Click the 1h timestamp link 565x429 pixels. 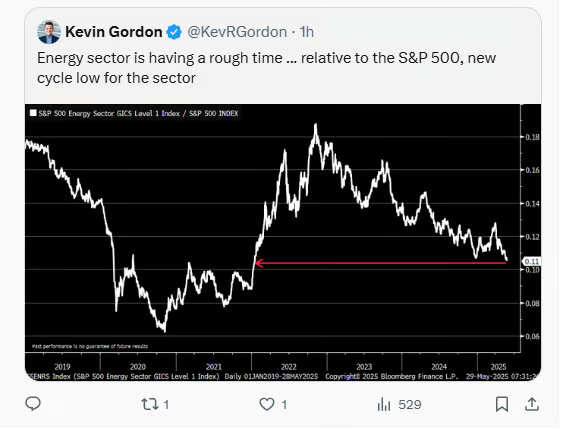coord(307,32)
